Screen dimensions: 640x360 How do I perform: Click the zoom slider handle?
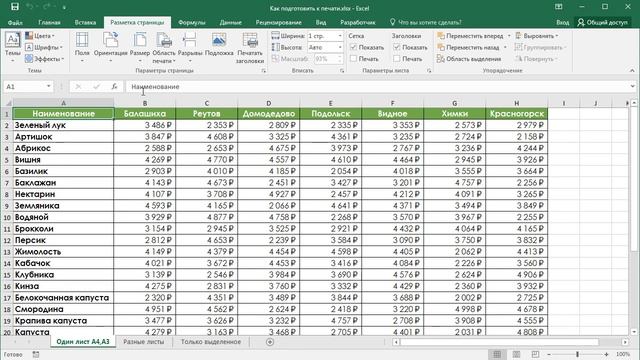[578, 354]
